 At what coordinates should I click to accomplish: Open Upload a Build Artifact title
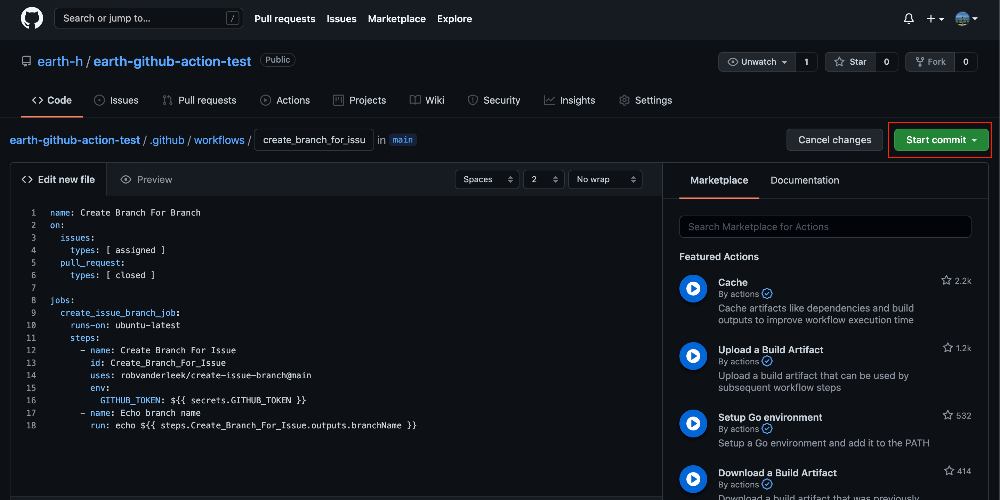[x=770, y=350]
